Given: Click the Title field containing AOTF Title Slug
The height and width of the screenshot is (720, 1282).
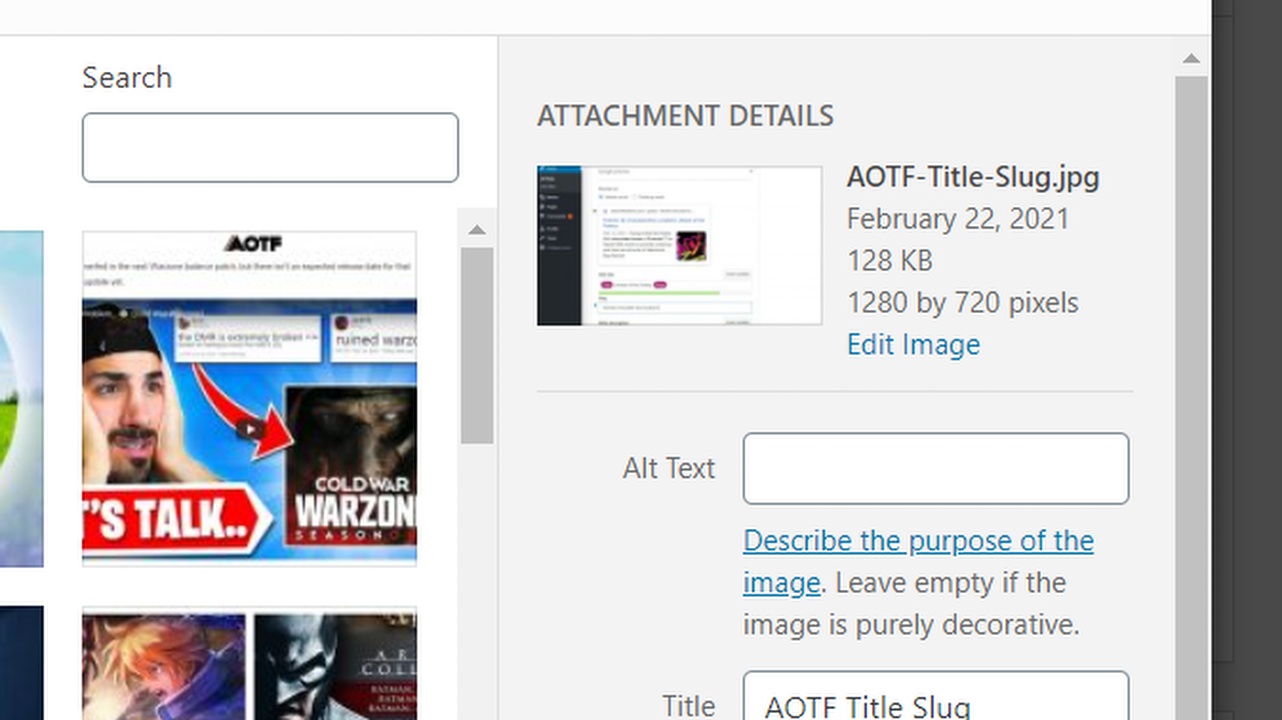Looking at the screenshot, I should [935, 700].
